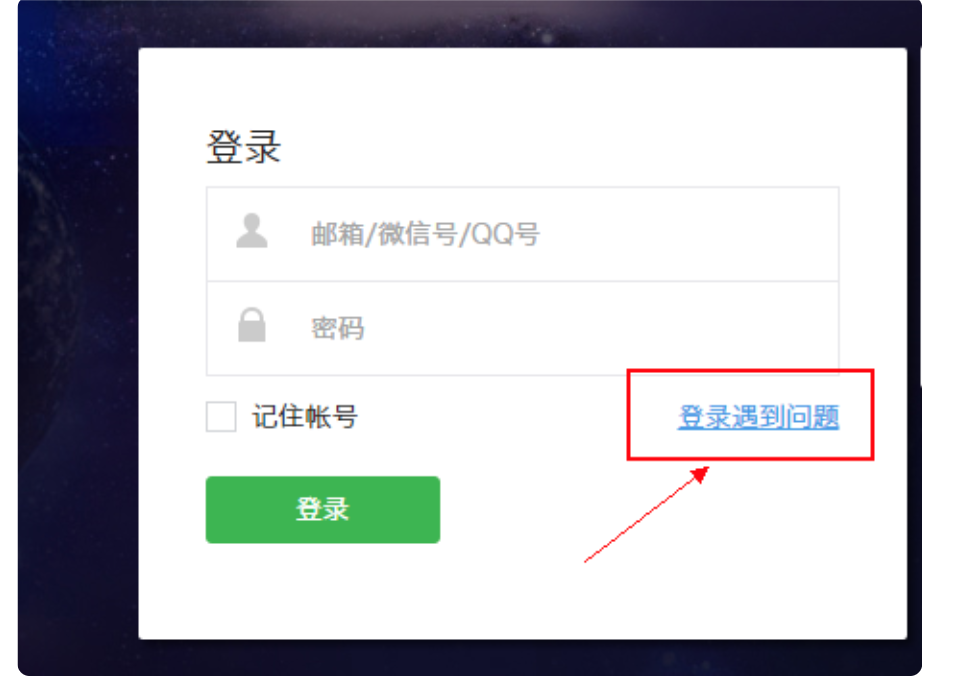Image resolution: width=978 pixels, height=686 pixels.
Task: Click the white 登录 text on green button
Action: tap(322, 510)
